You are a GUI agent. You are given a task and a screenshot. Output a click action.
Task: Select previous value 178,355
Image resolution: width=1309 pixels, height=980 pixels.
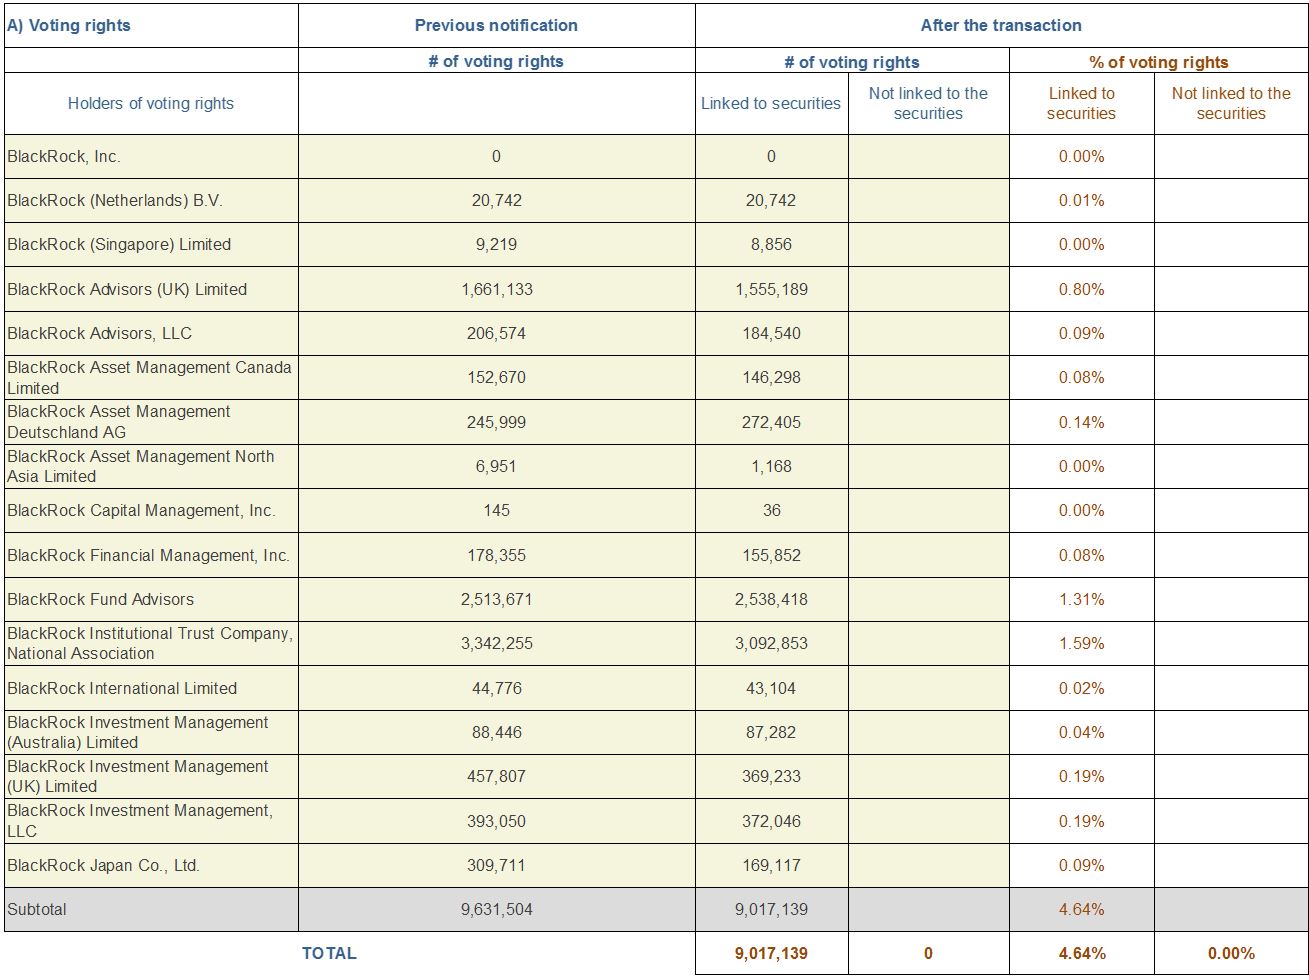497,555
